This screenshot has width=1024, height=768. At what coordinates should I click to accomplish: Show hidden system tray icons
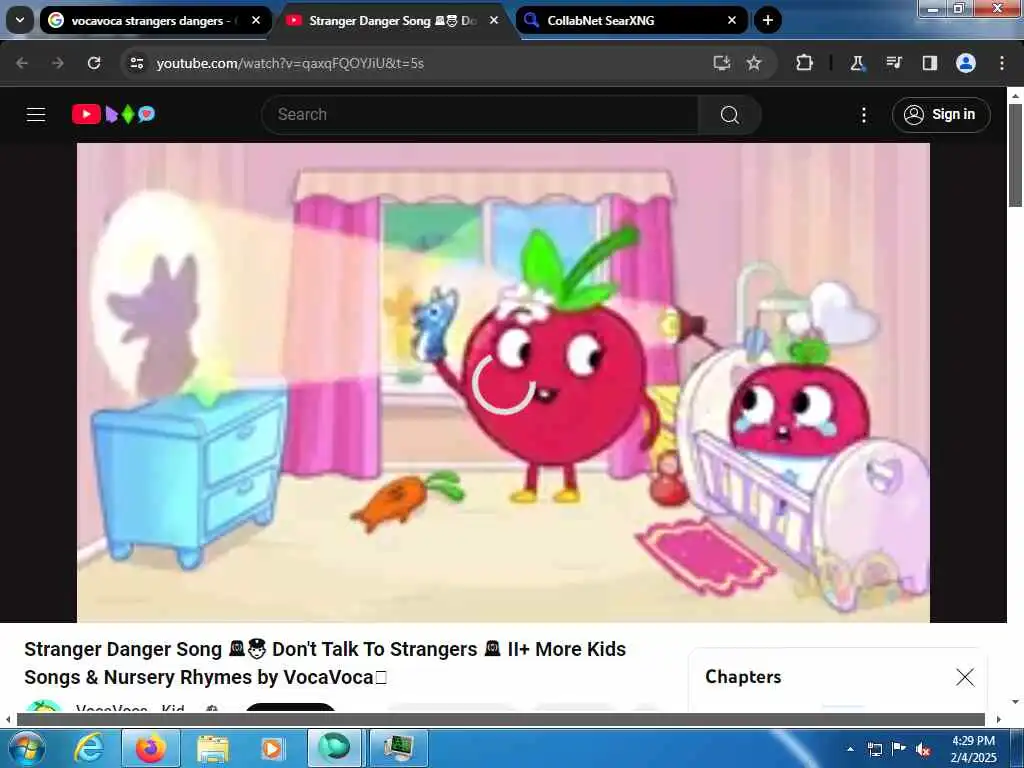pyautogui.click(x=850, y=749)
